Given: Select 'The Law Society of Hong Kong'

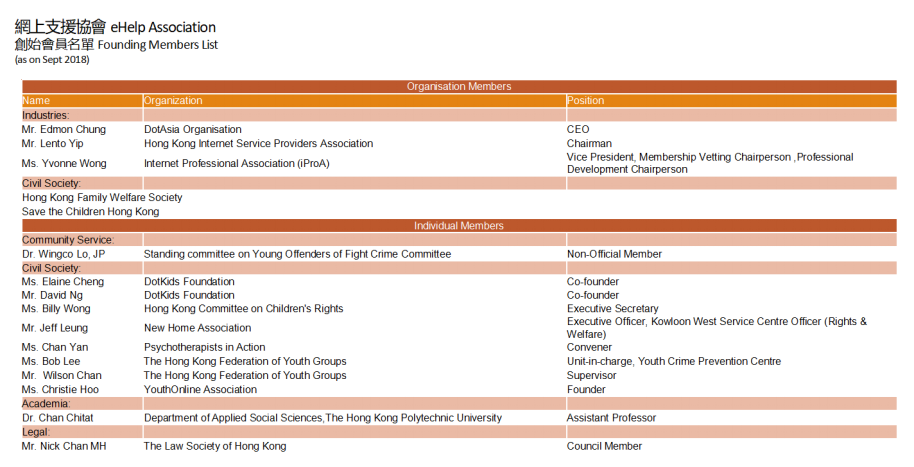Looking at the screenshot, I should pos(215,446).
